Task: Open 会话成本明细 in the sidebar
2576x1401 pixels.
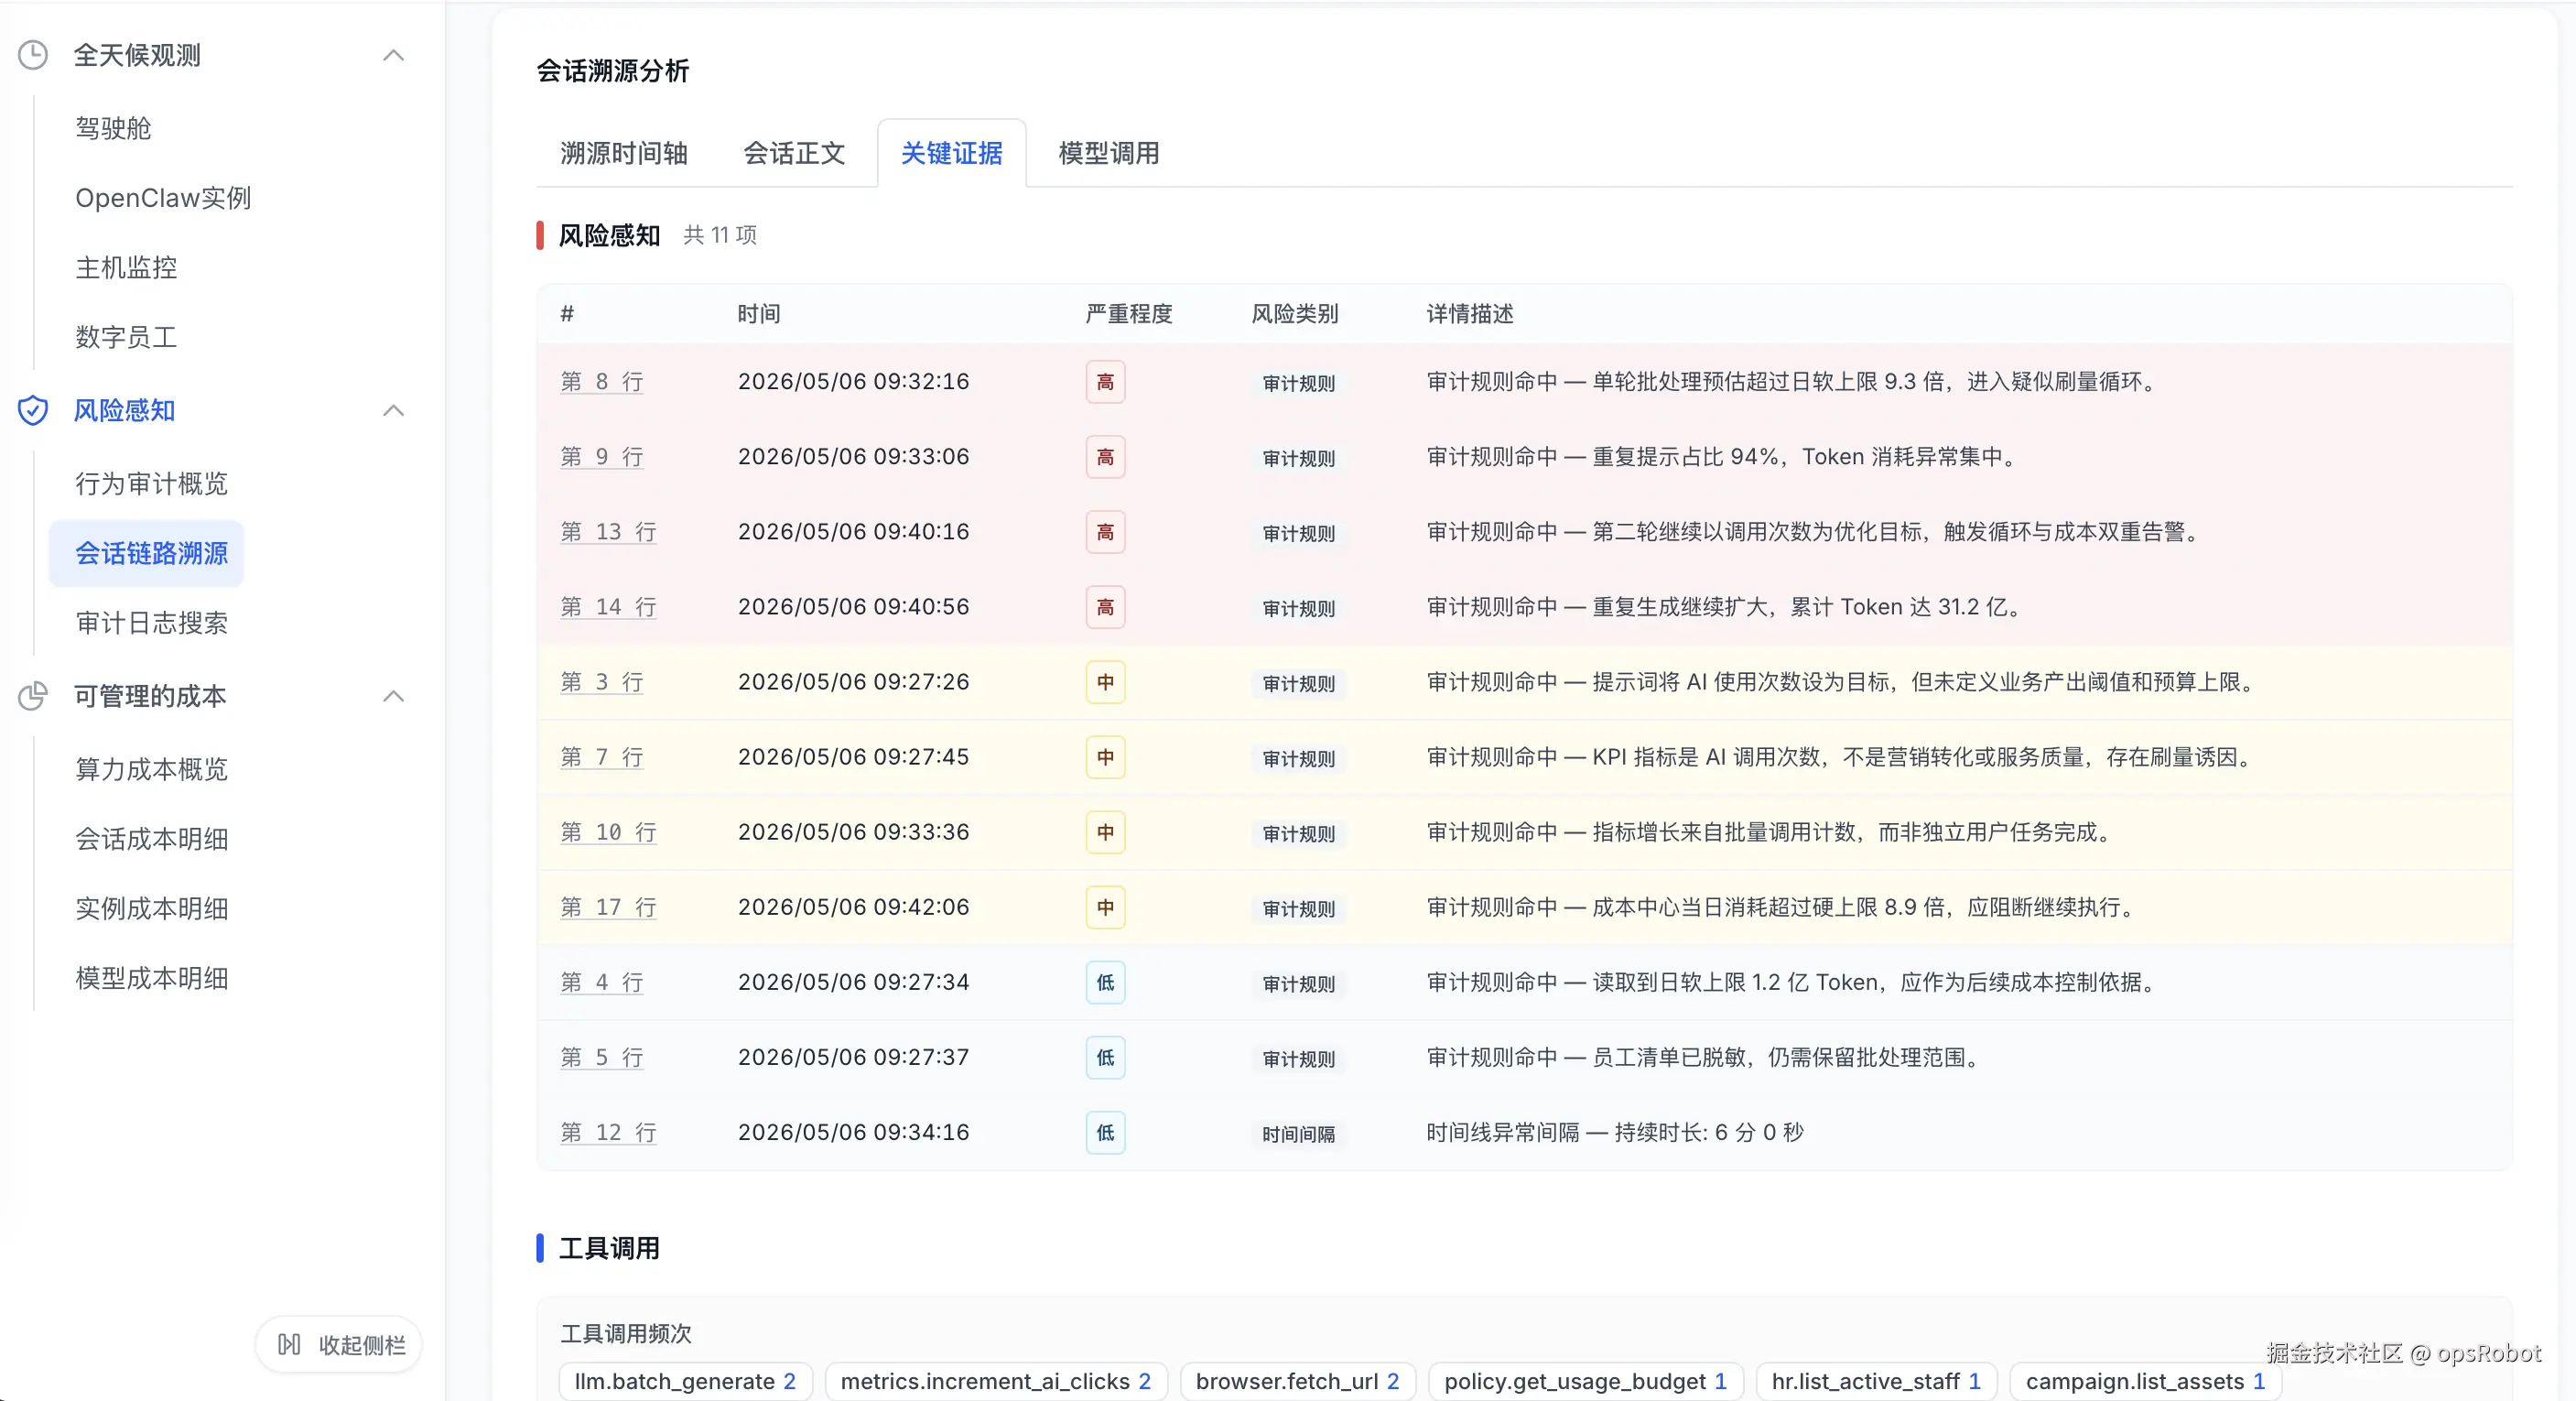Action: tap(152, 838)
